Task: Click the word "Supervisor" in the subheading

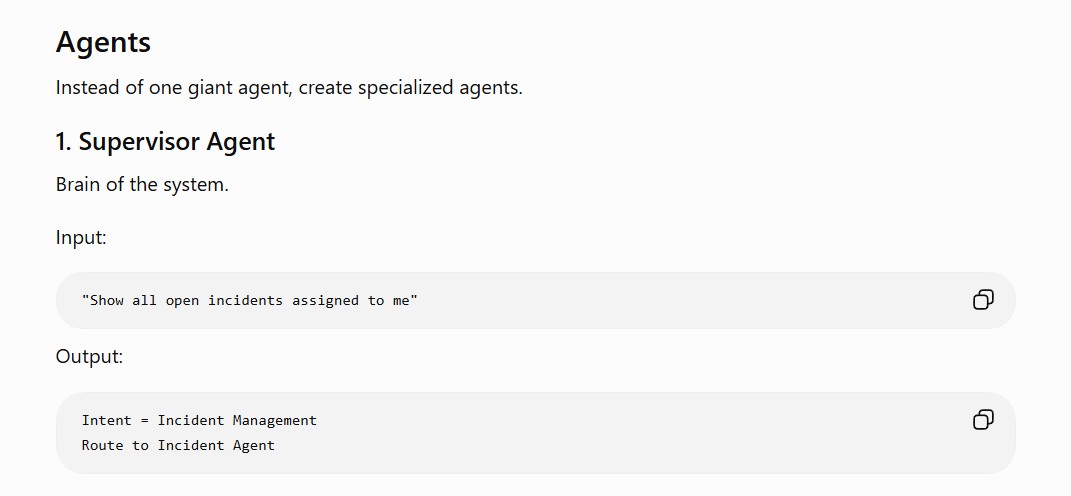Action: tap(140, 142)
